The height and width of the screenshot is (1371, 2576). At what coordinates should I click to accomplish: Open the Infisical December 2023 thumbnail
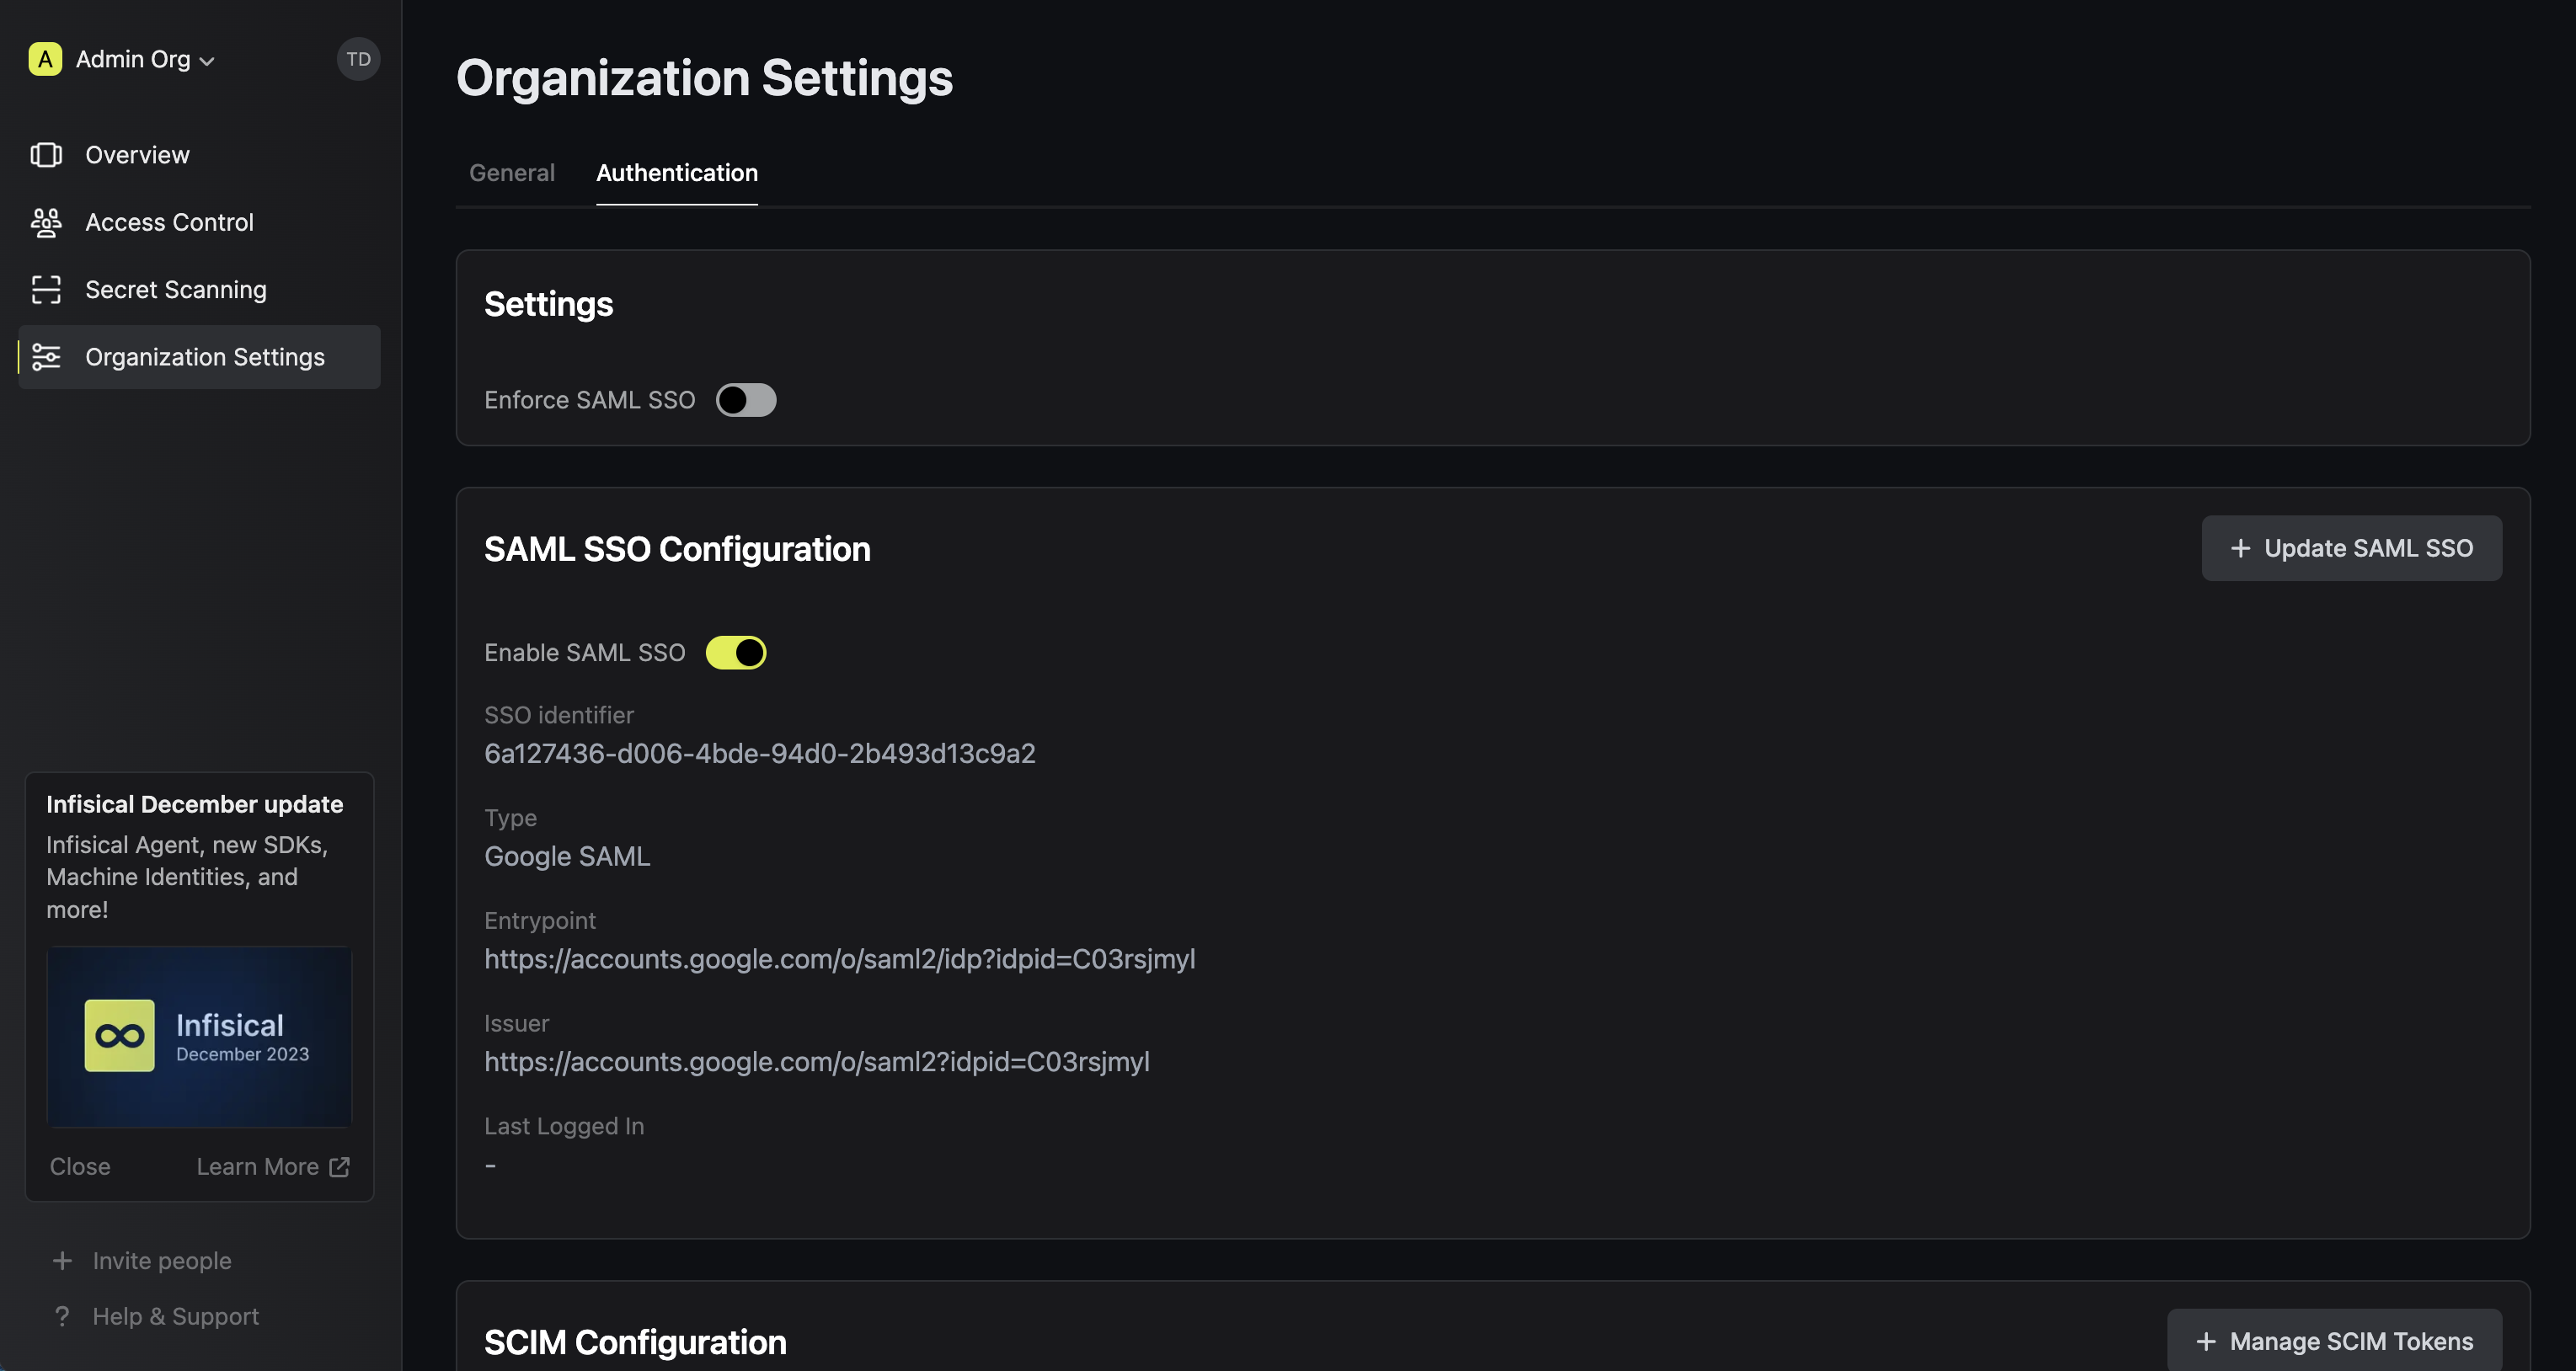[199, 1037]
